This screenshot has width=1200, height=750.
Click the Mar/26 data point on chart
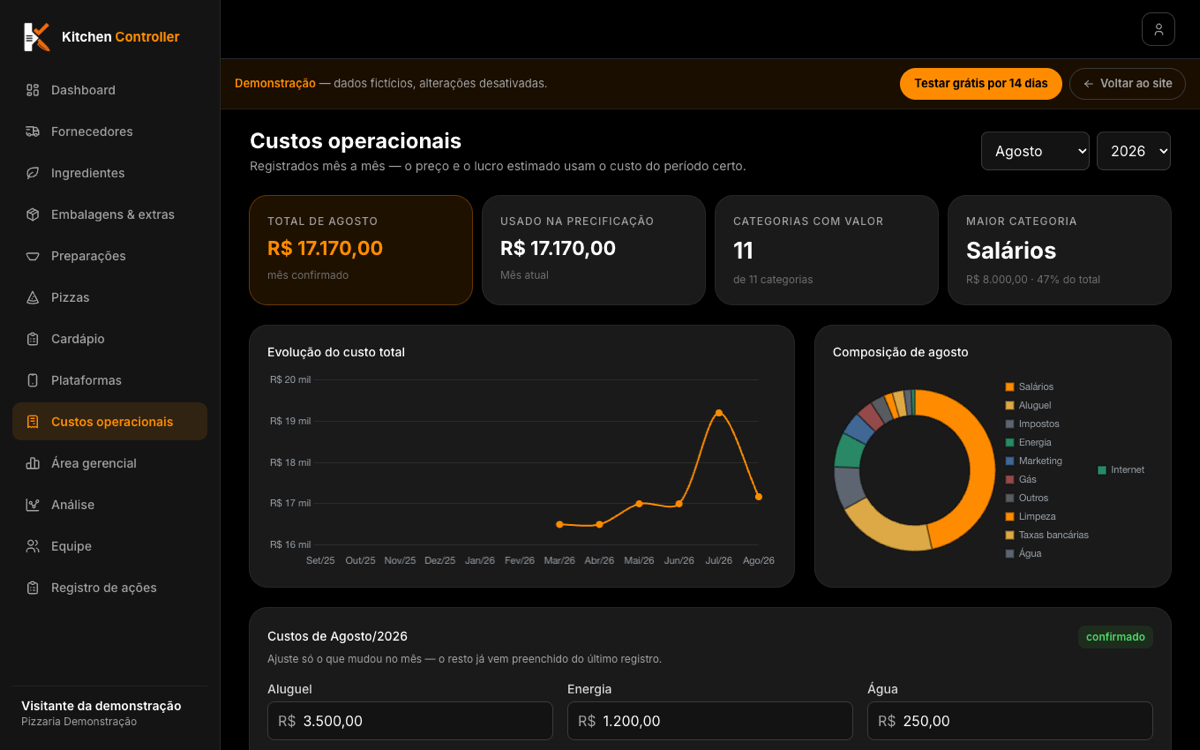tap(559, 524)
